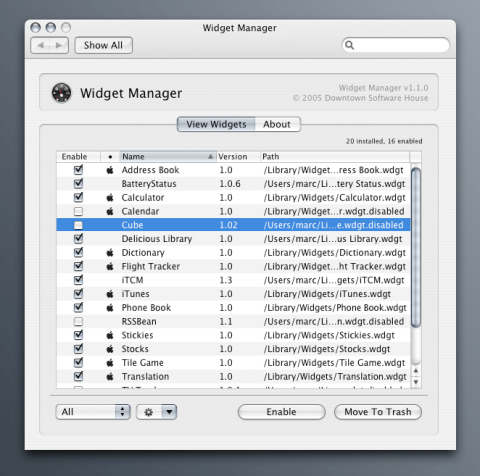The image size is (480, 476).
Task: Uncheck the BatteryStatus enable checkbox
Action: (x=78, y=184)
